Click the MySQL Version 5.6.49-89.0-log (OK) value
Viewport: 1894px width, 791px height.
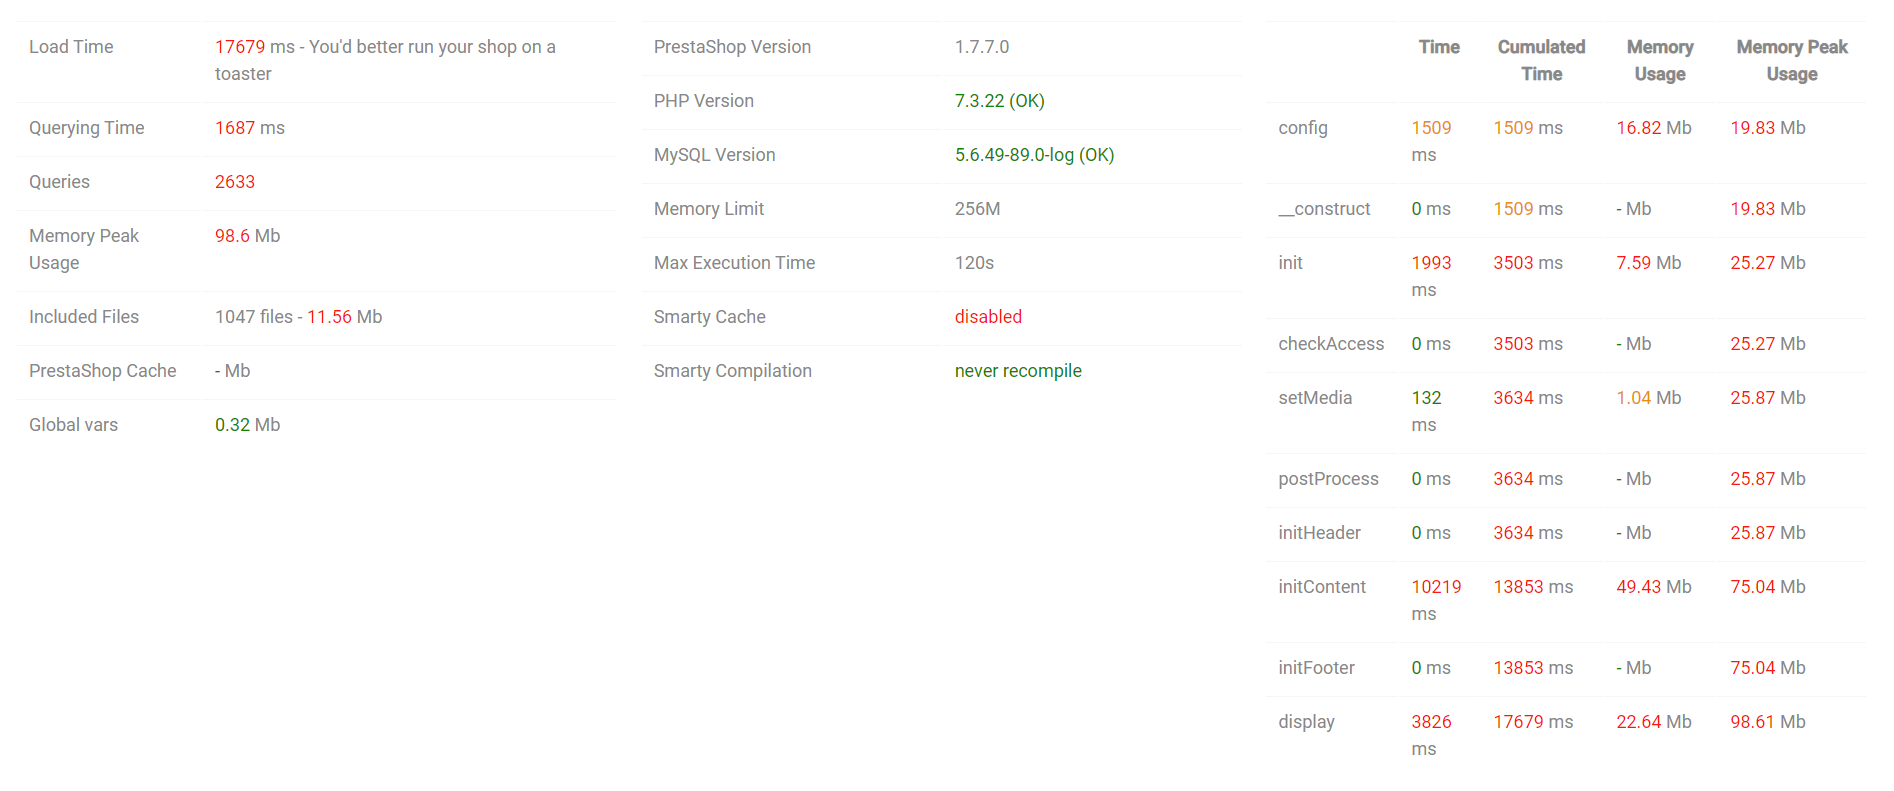pyautogui.click(x=1035, y=155)
